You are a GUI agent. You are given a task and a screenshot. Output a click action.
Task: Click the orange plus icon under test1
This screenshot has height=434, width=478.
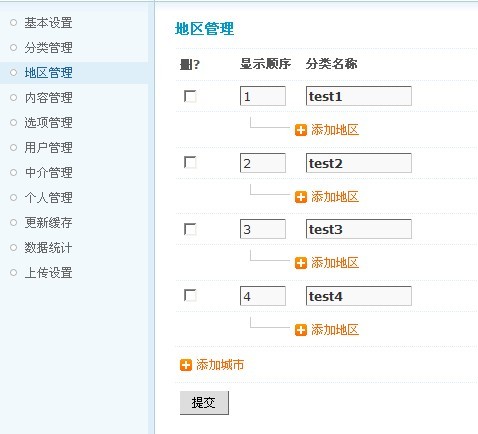point(301,130)
